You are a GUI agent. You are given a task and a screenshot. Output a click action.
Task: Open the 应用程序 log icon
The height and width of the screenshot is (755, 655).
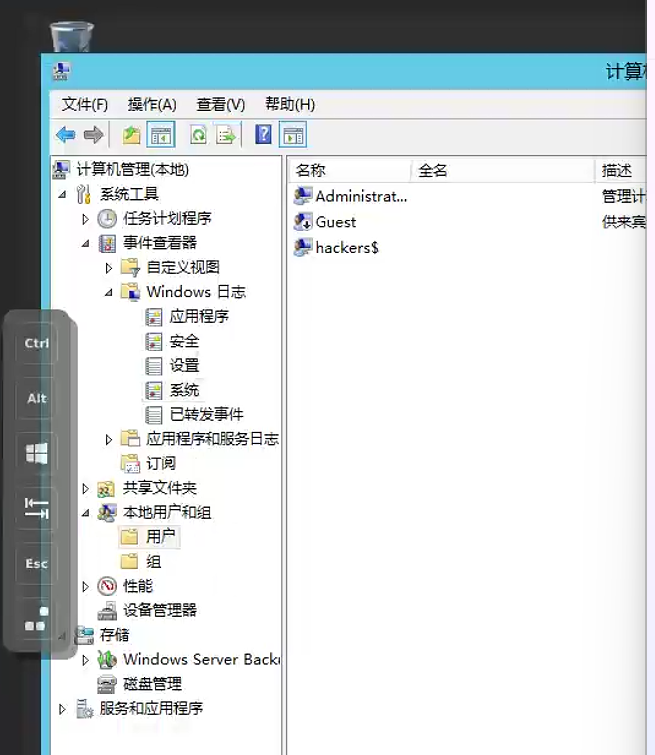point(154,316)
